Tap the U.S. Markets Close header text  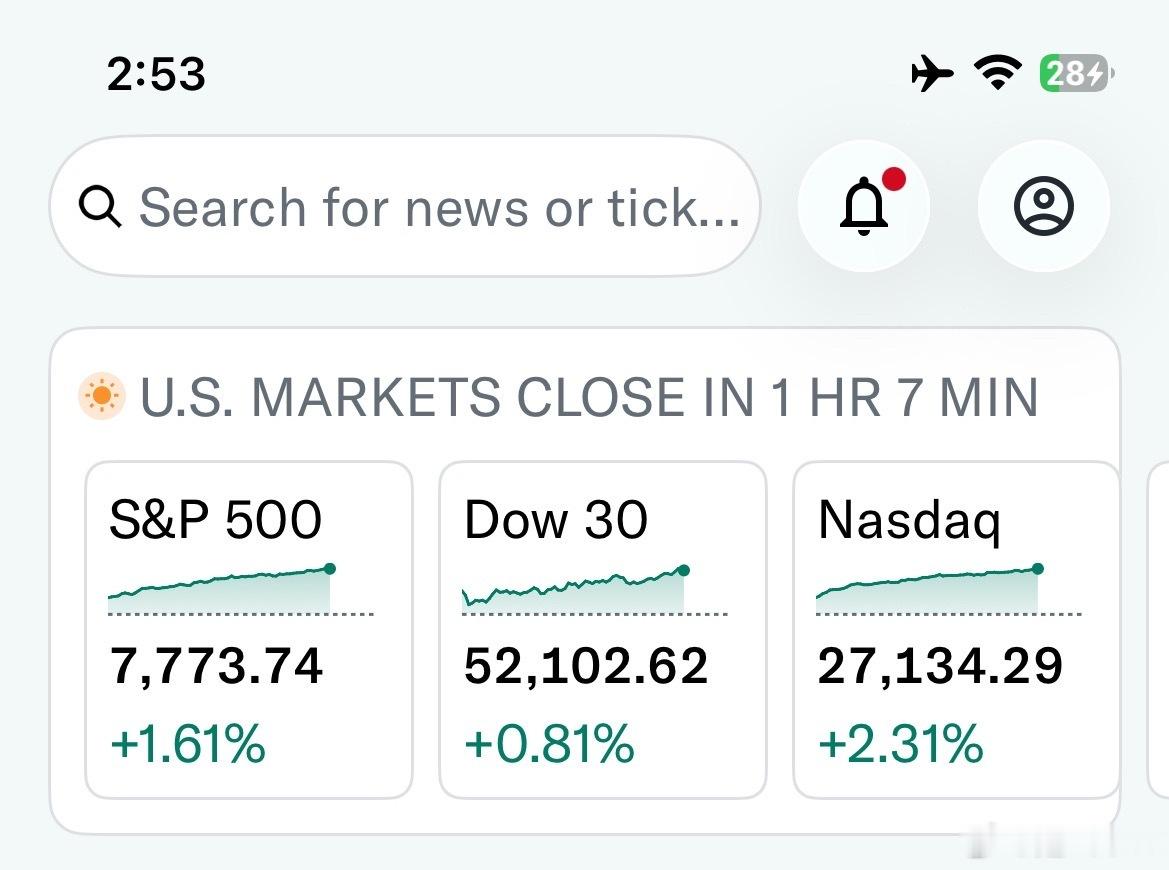[589, 397]
